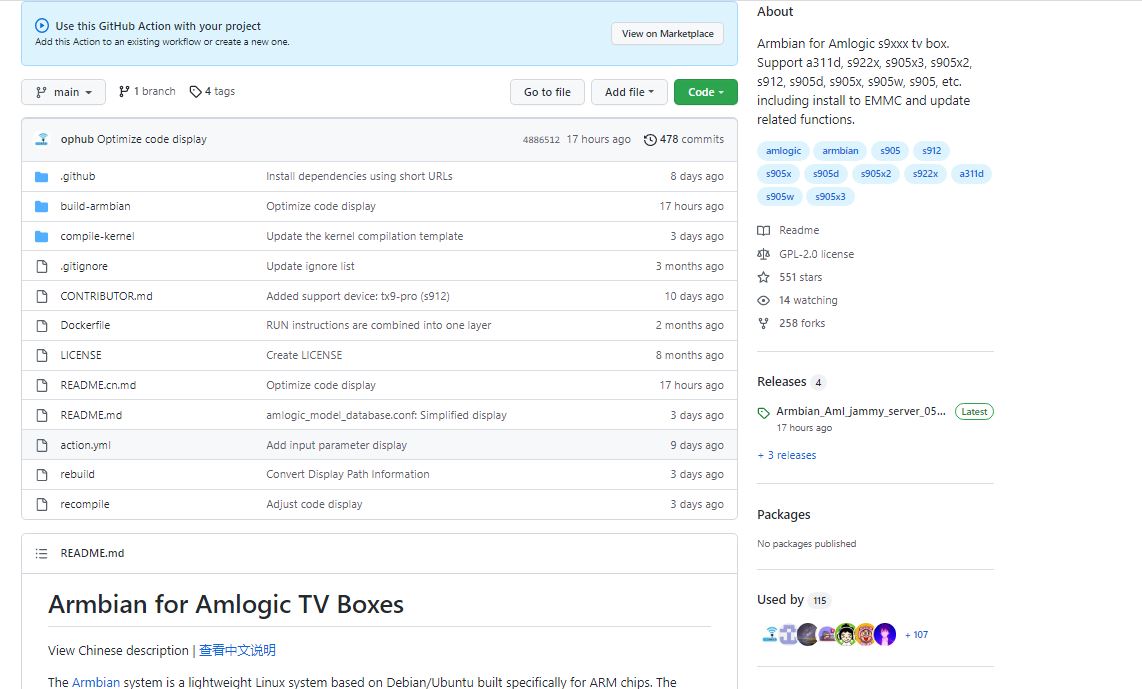Viewport: 1142px width, 689px height.
Task: Open the CONTRIBUTOR.md file
Action: [x=106, y=296]
